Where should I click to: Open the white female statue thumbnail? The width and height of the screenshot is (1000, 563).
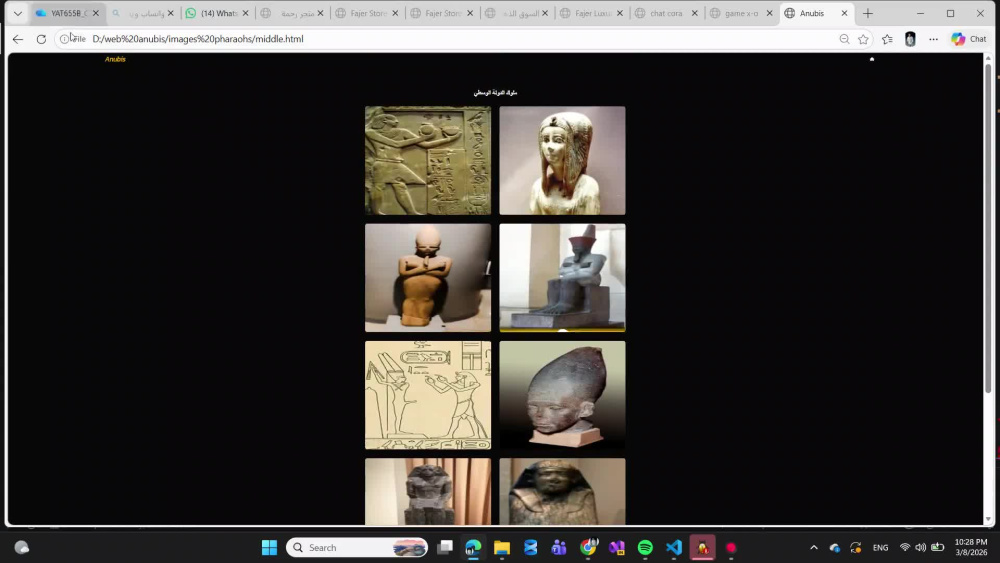[562, 160]
